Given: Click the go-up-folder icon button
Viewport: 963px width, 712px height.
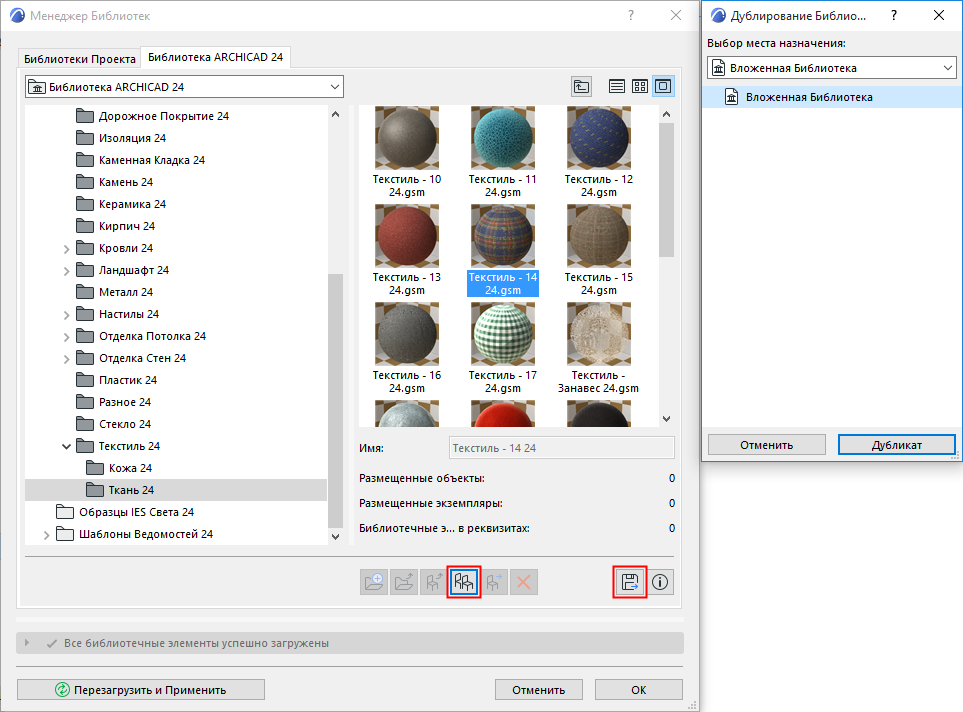Looking at the screenshot, I should tap(581, 87).
